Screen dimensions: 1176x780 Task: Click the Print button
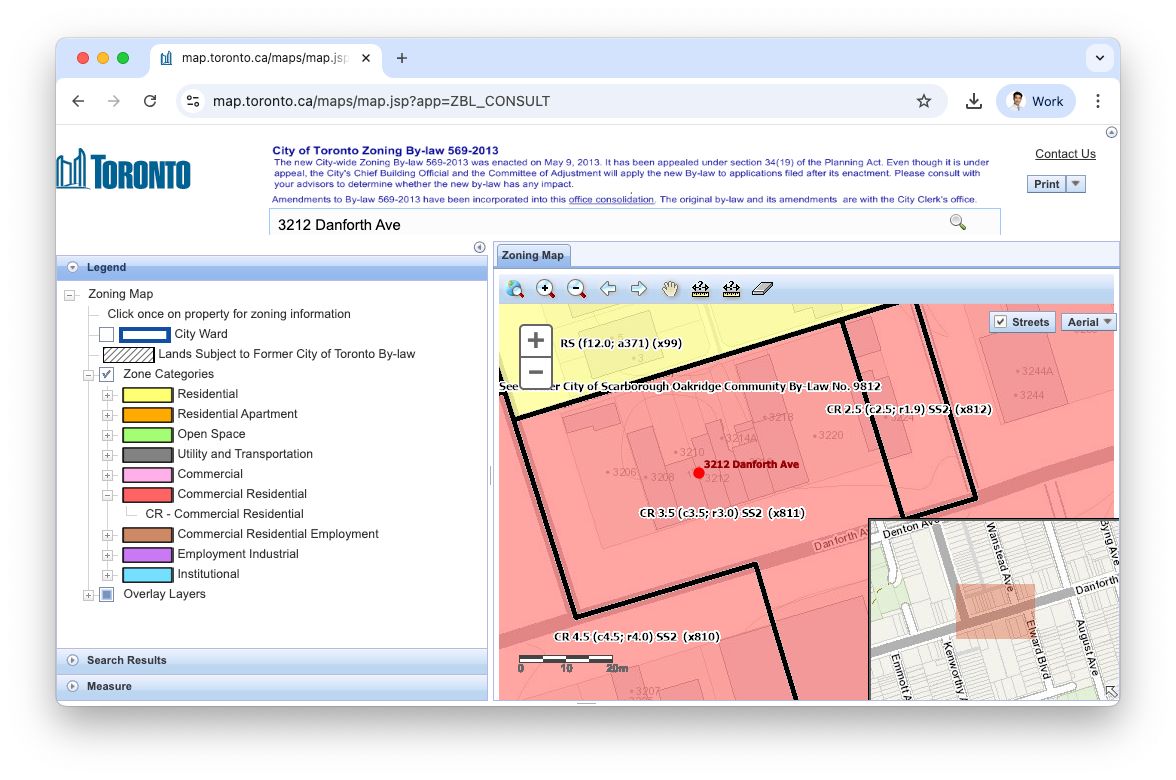1046,184
